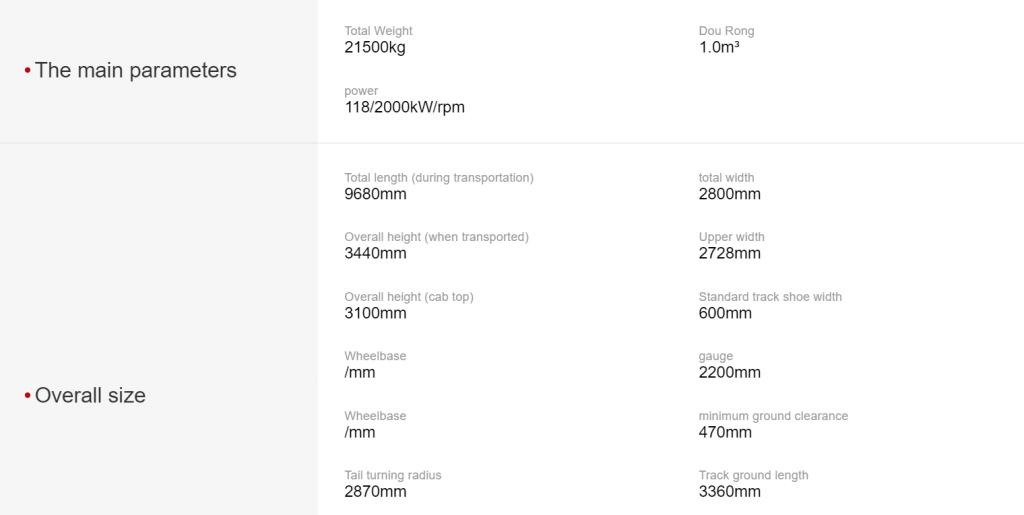Screen dimensions: 1024x515
Task: Click the 'Total length (during transportation)' label
Action: click(x=439, y=178)
